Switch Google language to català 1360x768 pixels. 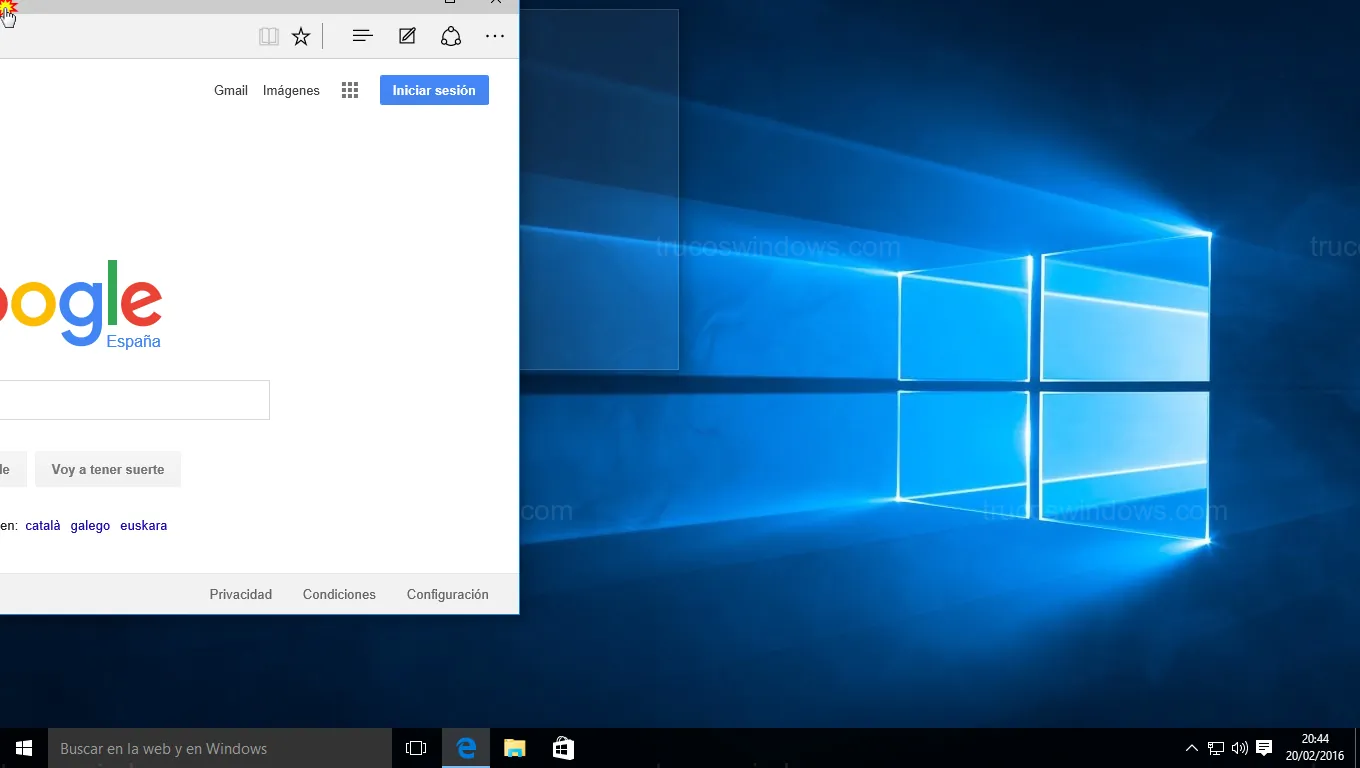pyautogui.click(x=43, y=525)
